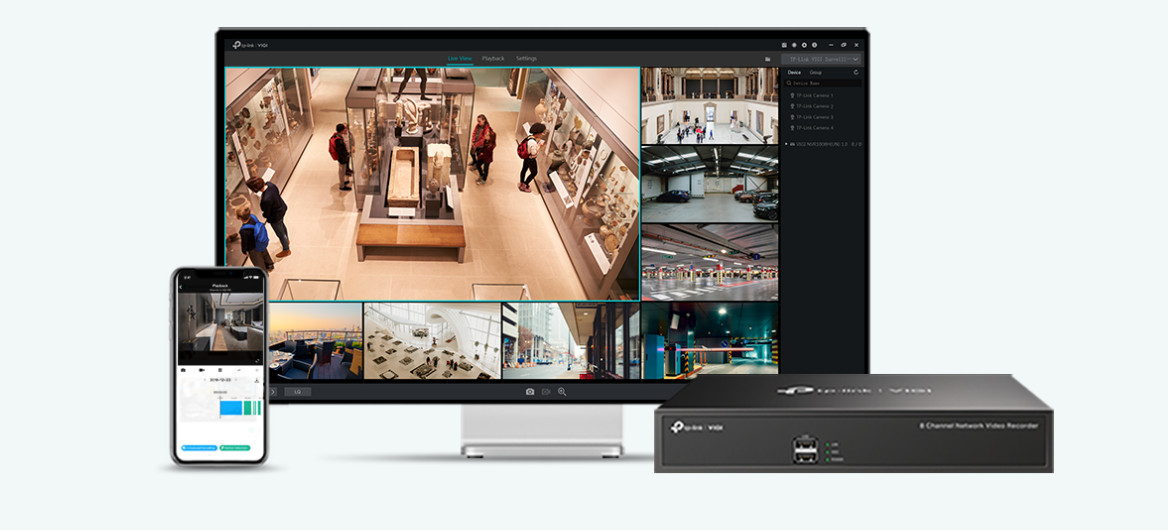This screenshot has width=1168, height=530.
Task: Select the white lobby seating camera feed
Action: coord(432,341)
